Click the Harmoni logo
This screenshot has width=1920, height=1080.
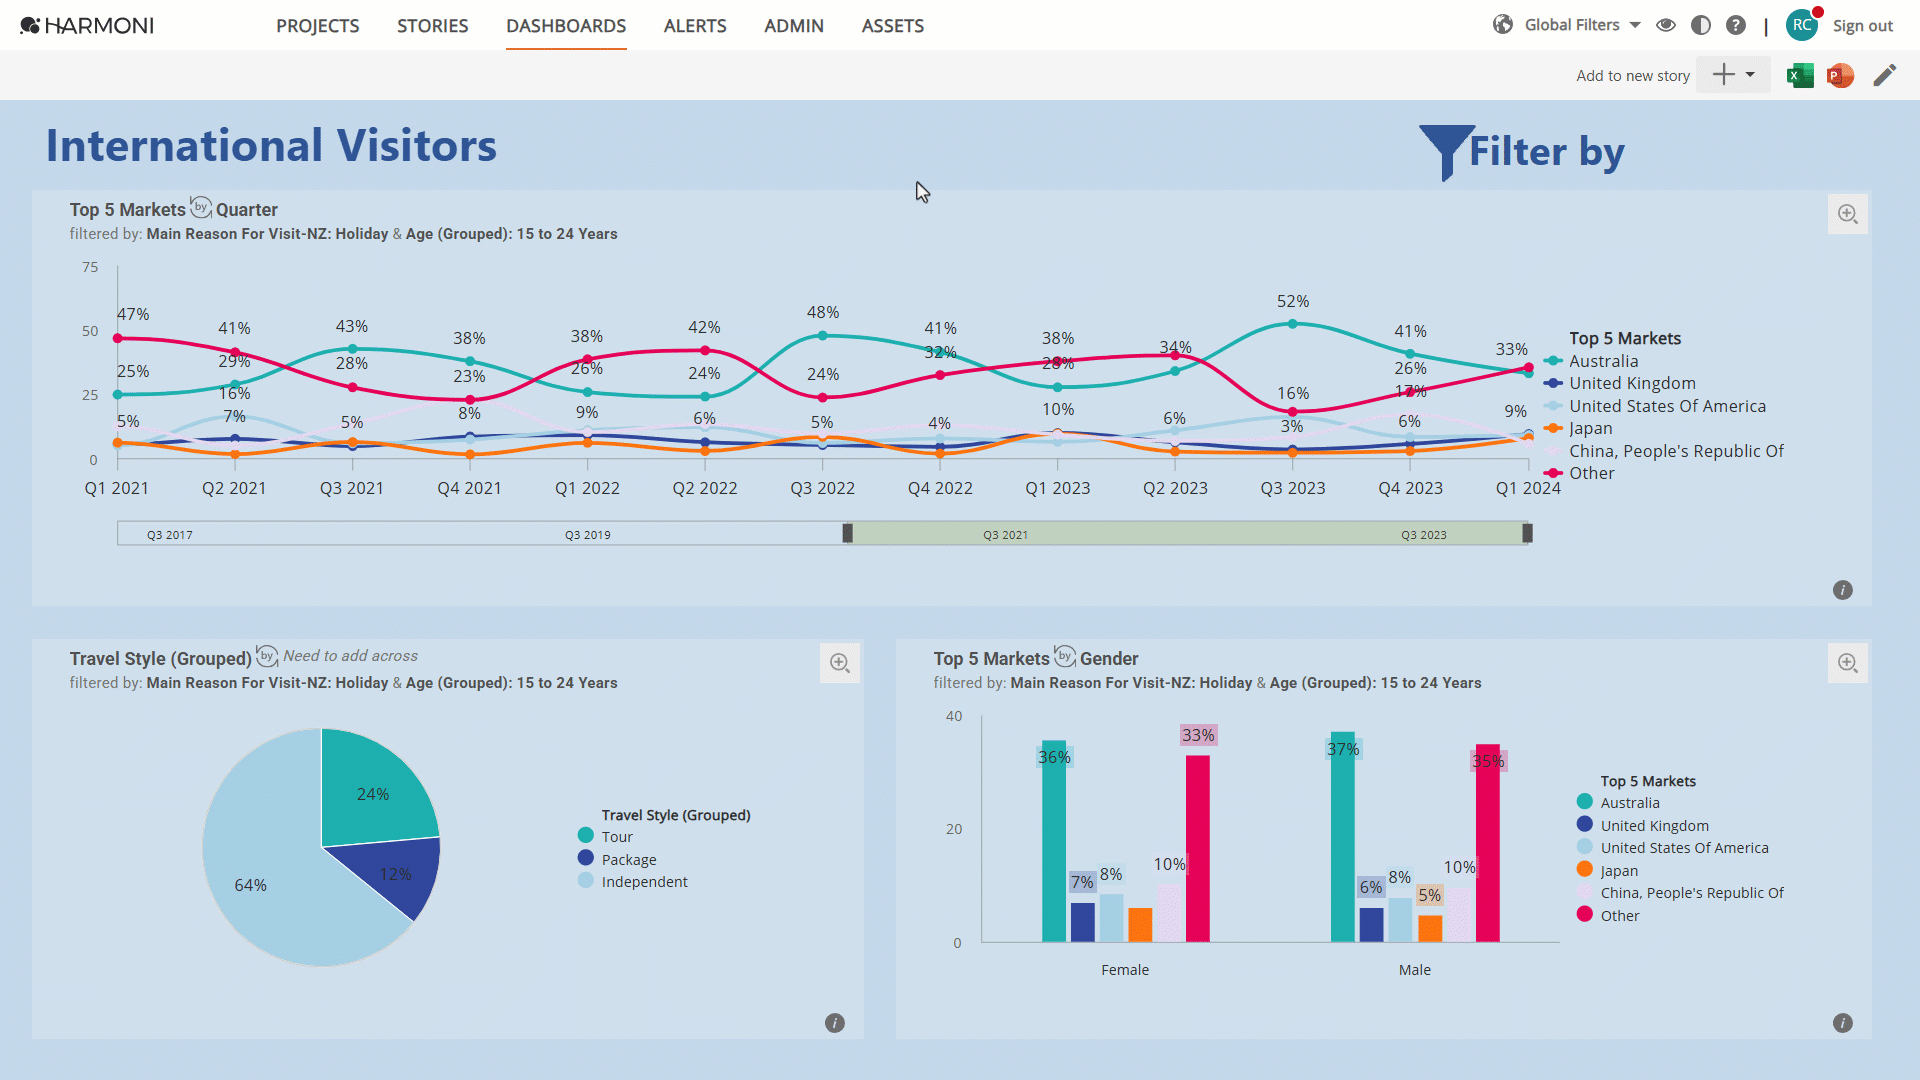click(87, 25)
